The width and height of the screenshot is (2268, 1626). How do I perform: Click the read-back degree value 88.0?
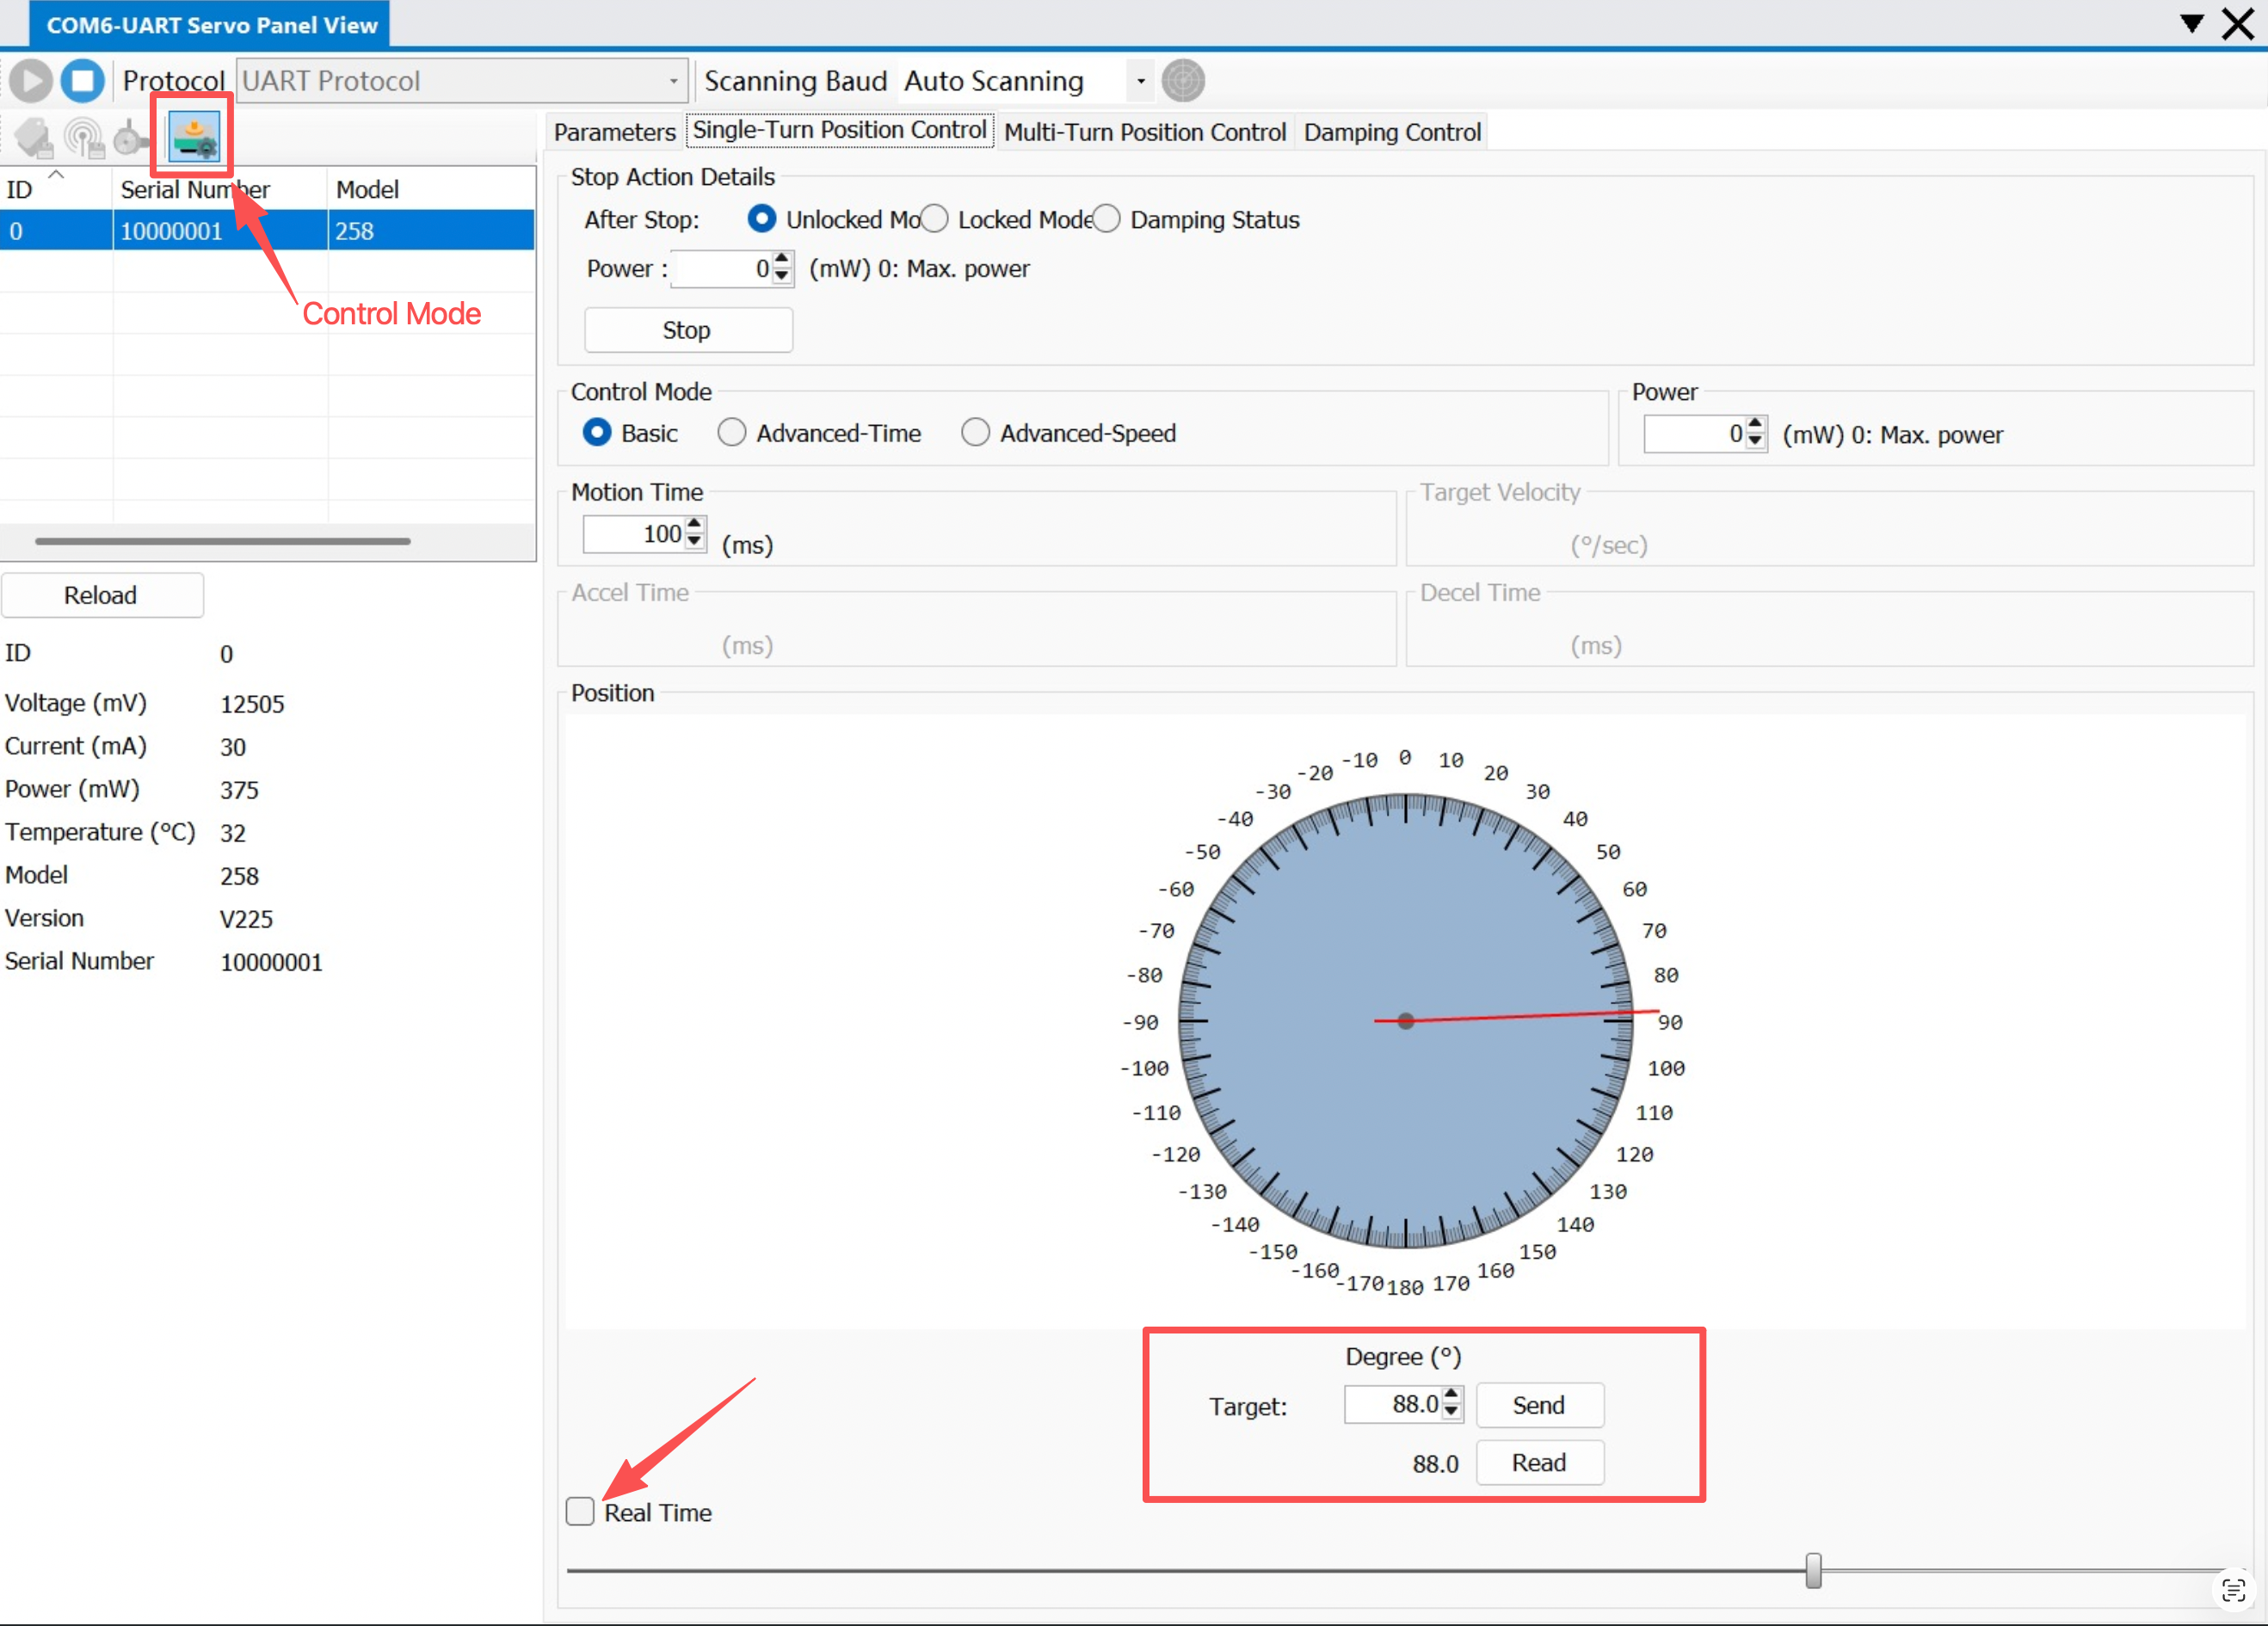pyautogui.click(x=1435, y=1464)
